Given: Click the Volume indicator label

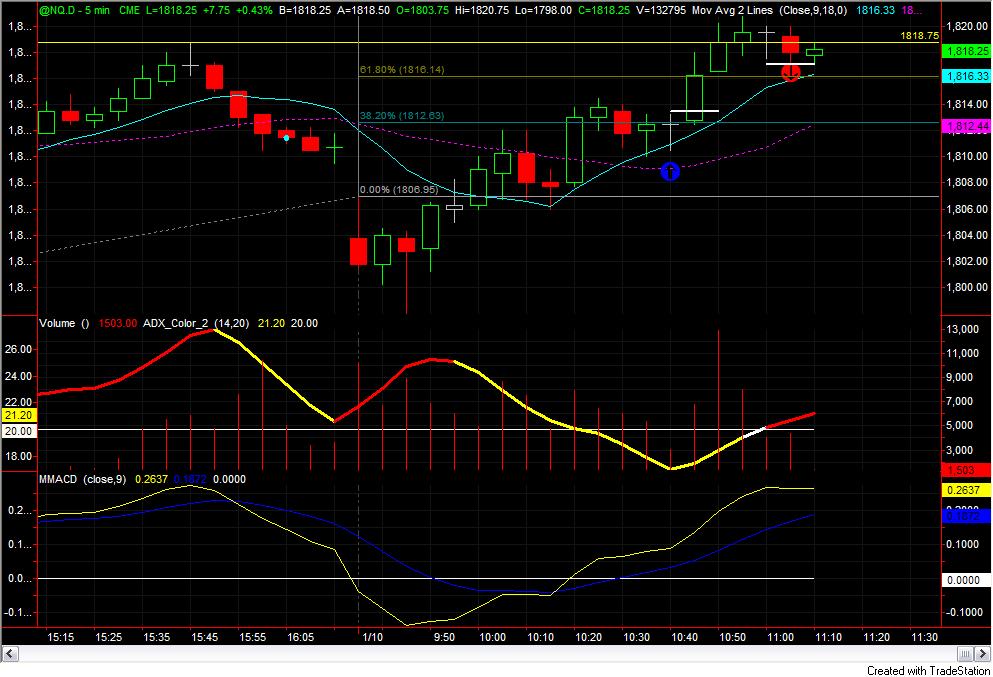Looking at the screenshot, I should [x=60, y=323].
